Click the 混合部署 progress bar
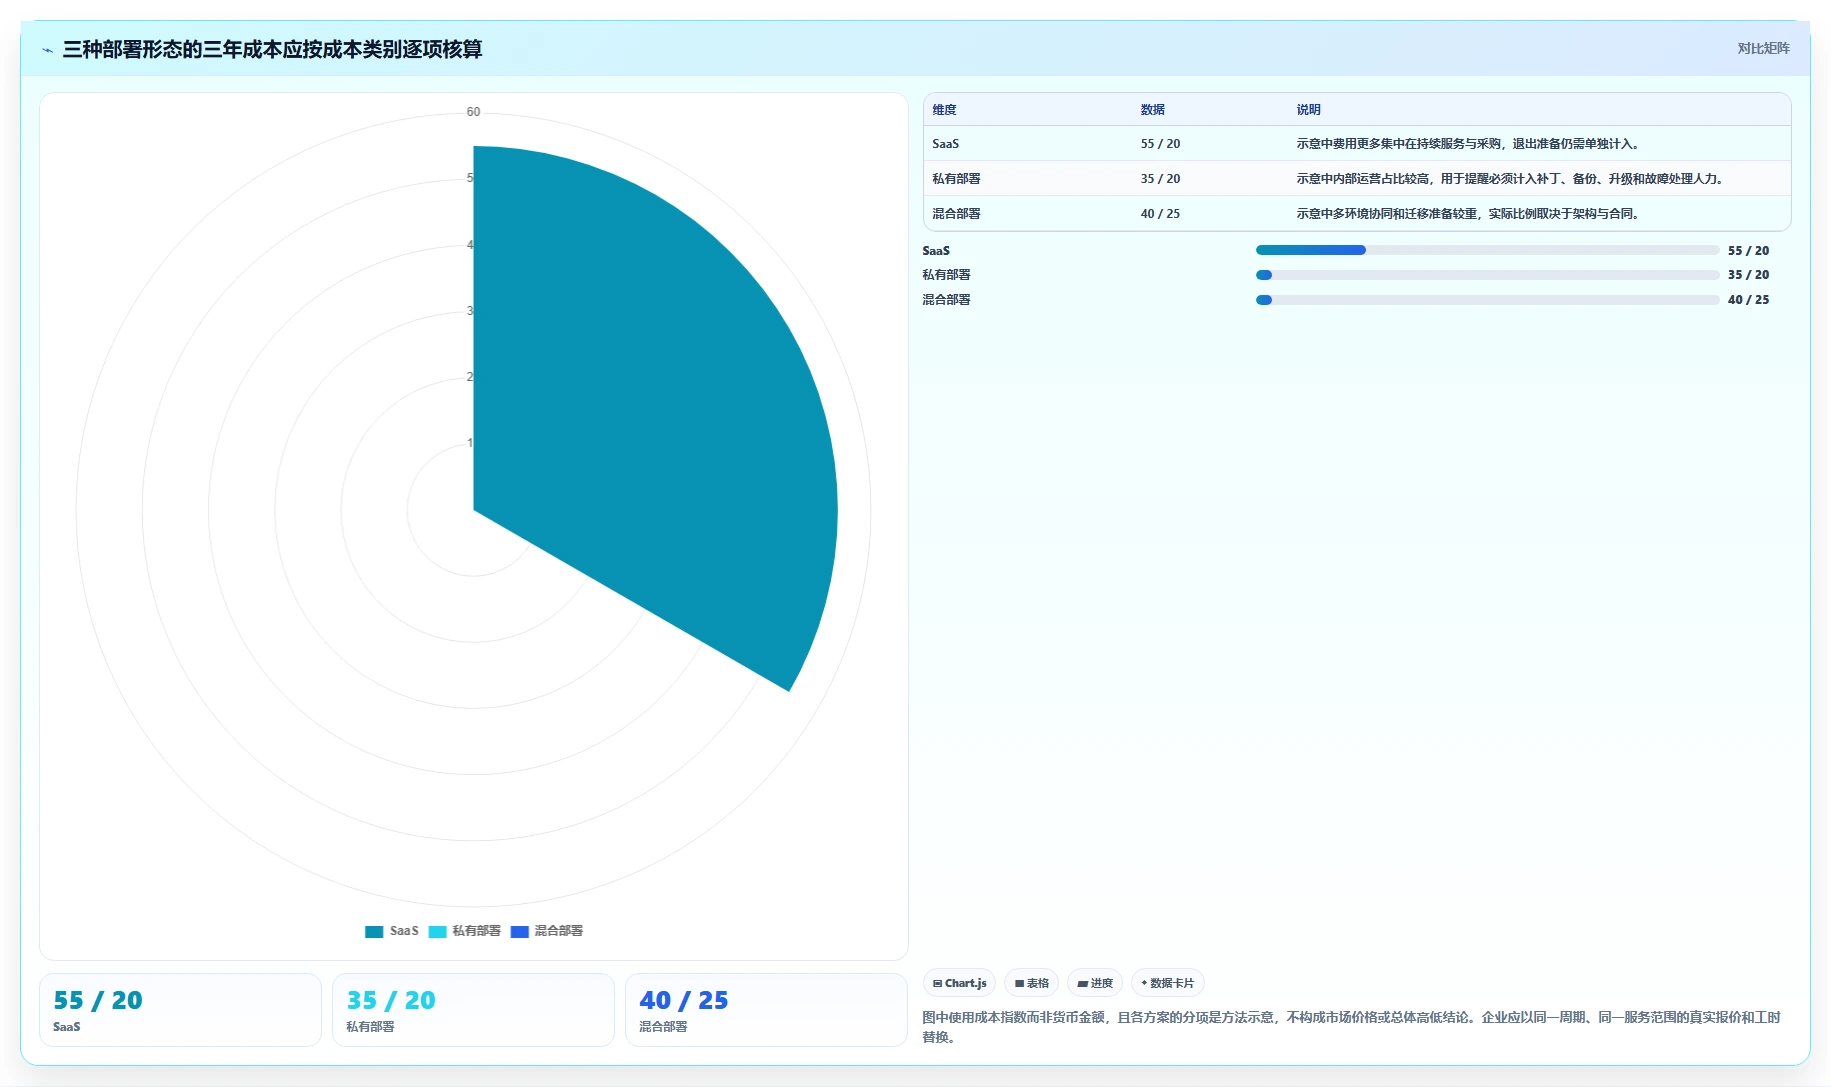 [1487, 300]
